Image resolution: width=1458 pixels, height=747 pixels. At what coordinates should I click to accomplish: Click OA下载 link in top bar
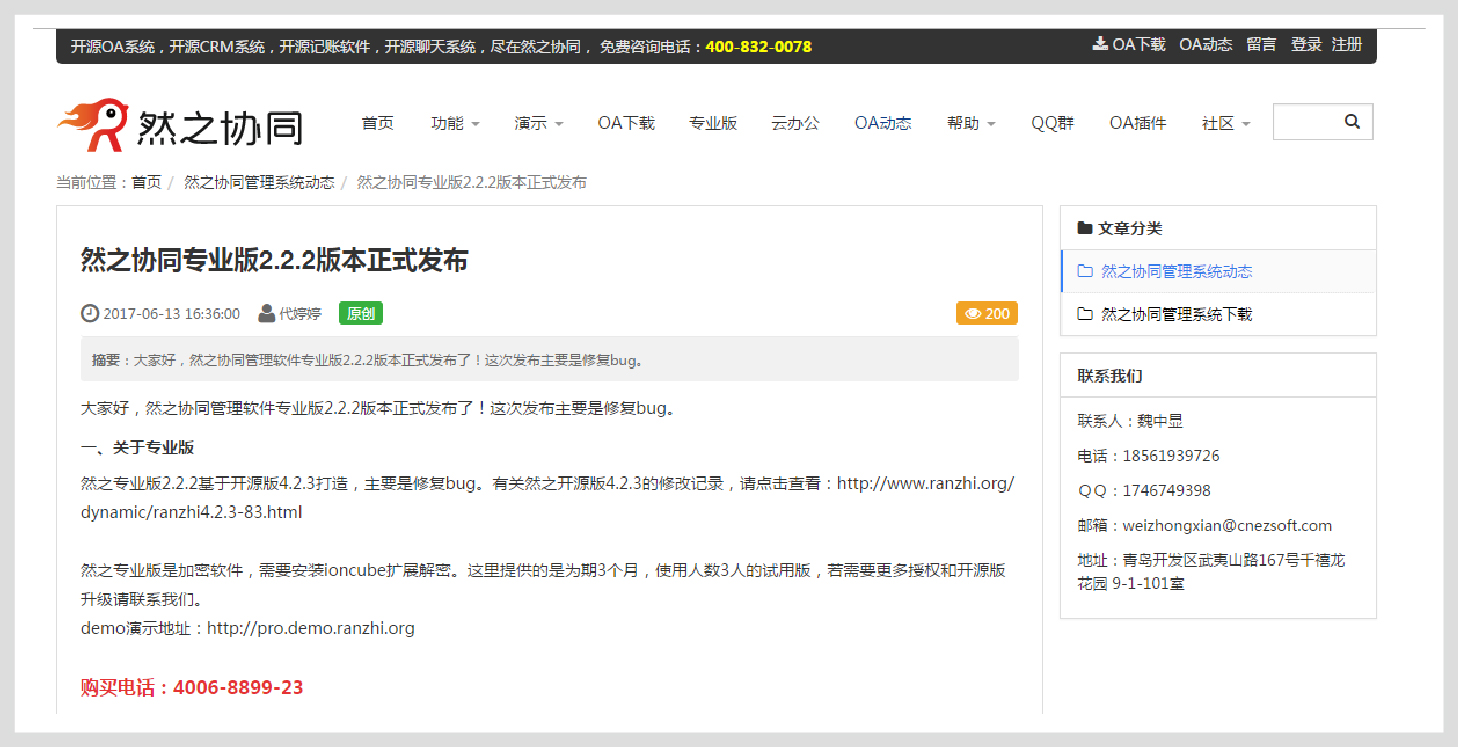click(1139, 44)
